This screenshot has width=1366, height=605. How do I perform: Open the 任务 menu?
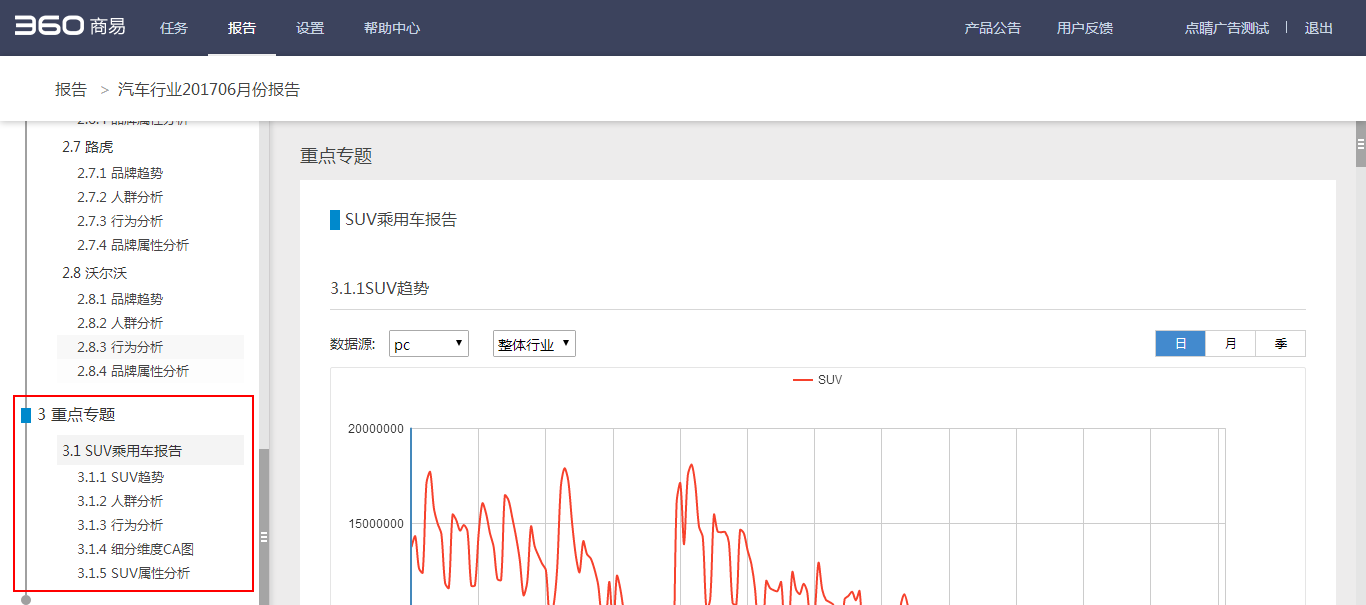pyautogui.click(x=174, y=28)
